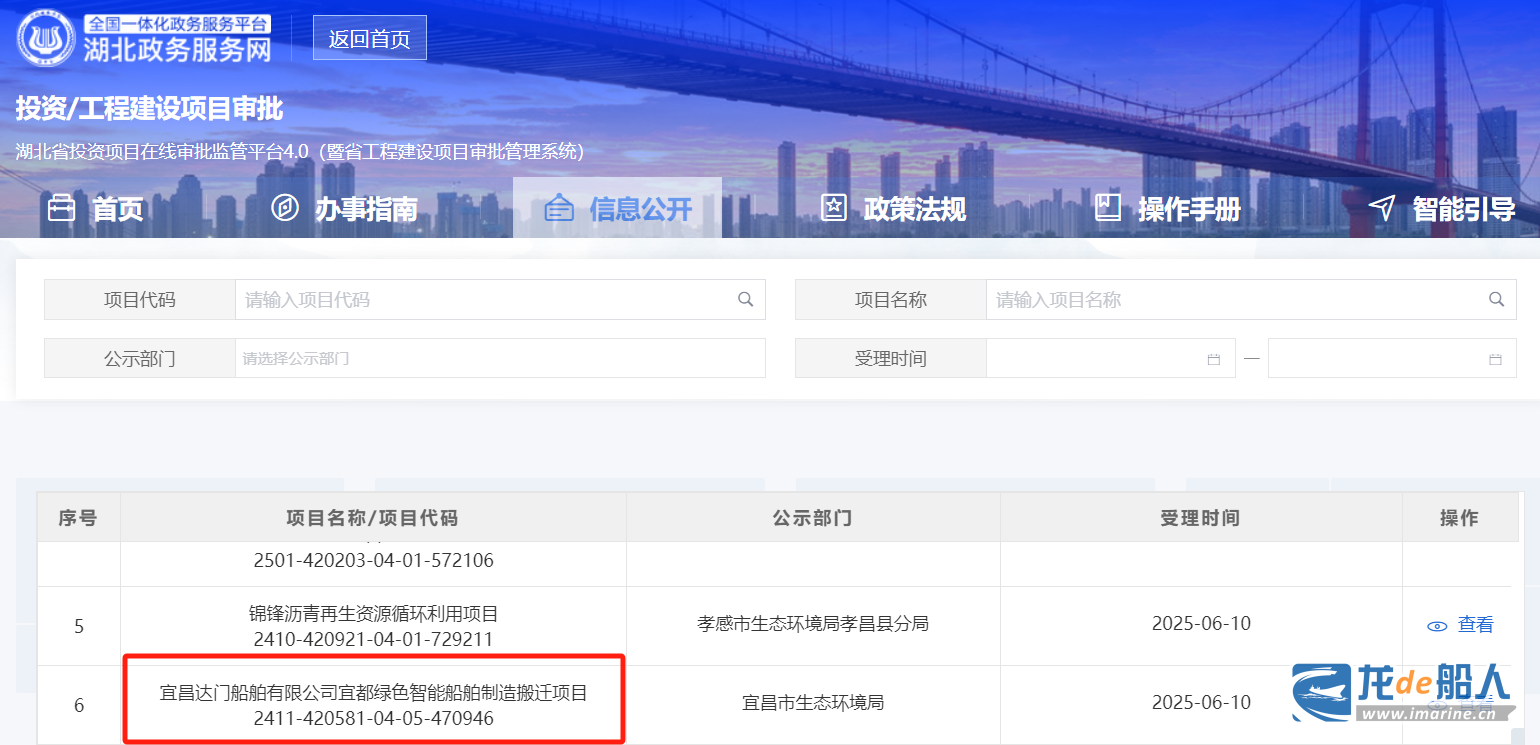Click the calendar icon in end date field
1540x745 pixels.
point(1496,359)
